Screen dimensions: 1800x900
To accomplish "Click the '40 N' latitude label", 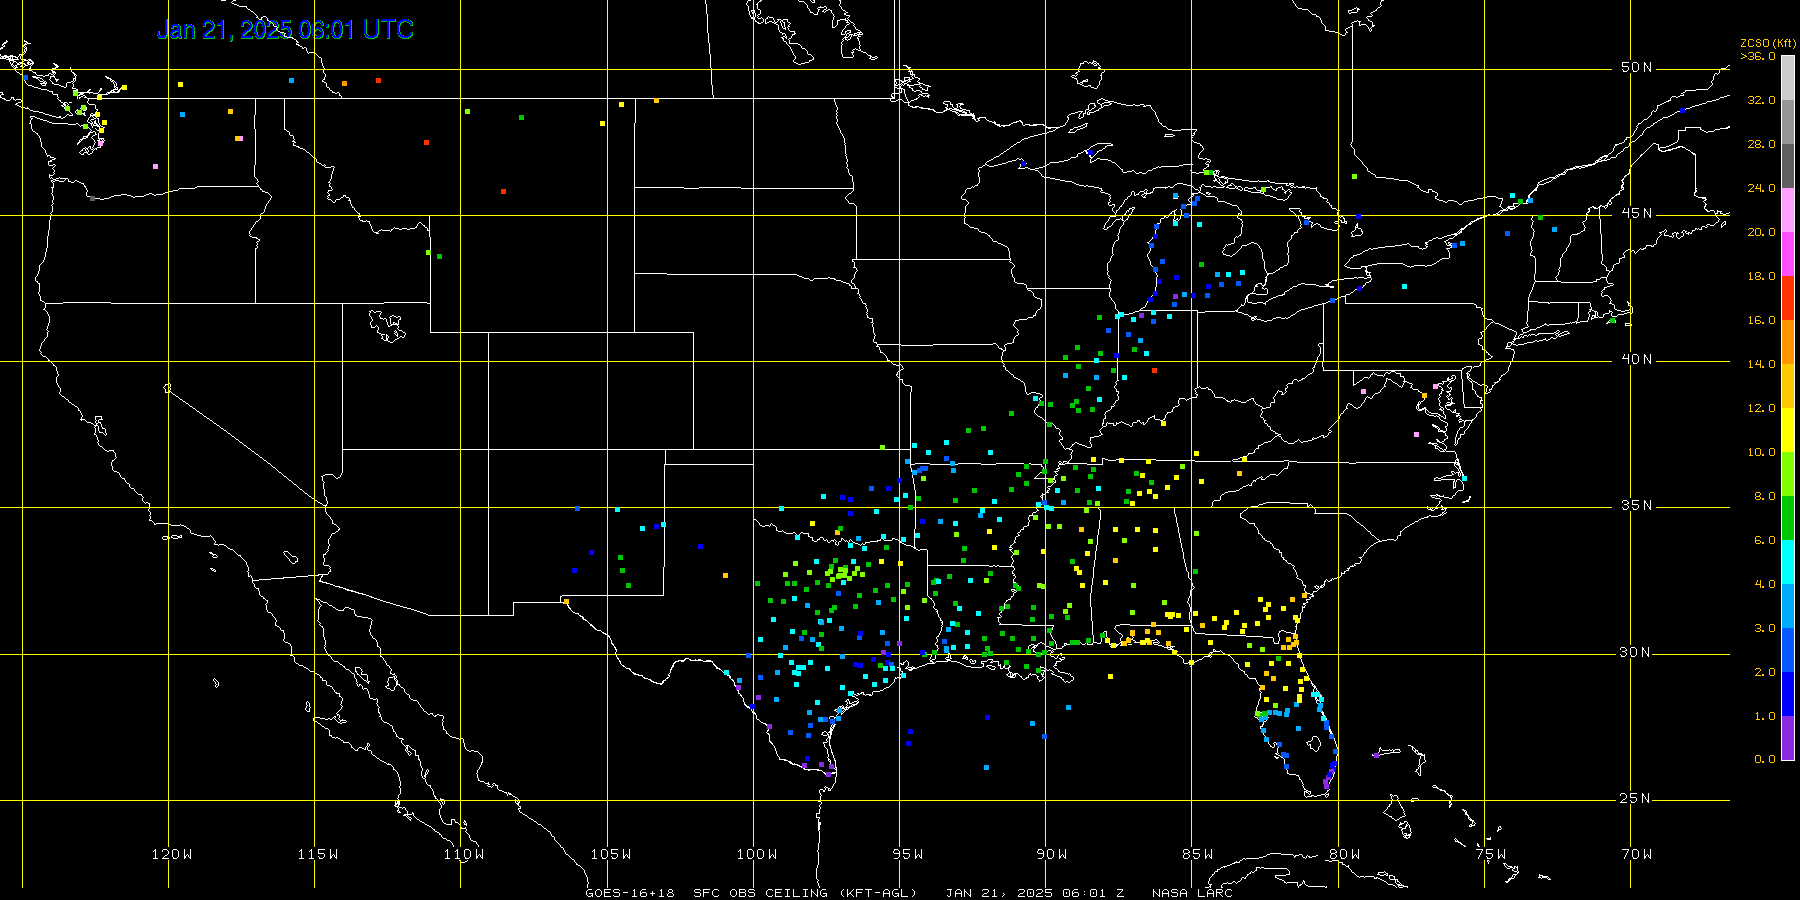I will tap(1637, 359).
